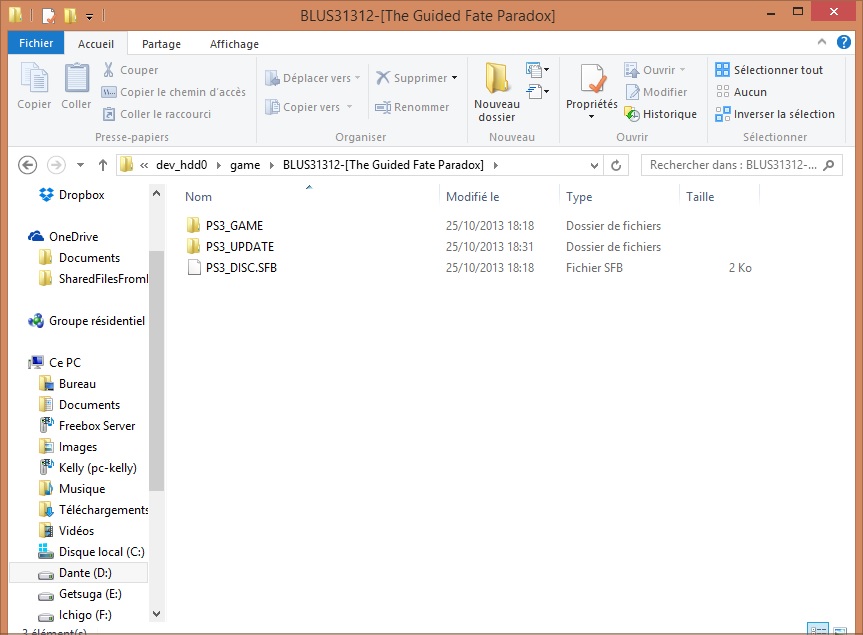The width and height of the screenshot is (863, 635).
Task: Open the Fichier menu tab
Action: pos(36,43)
